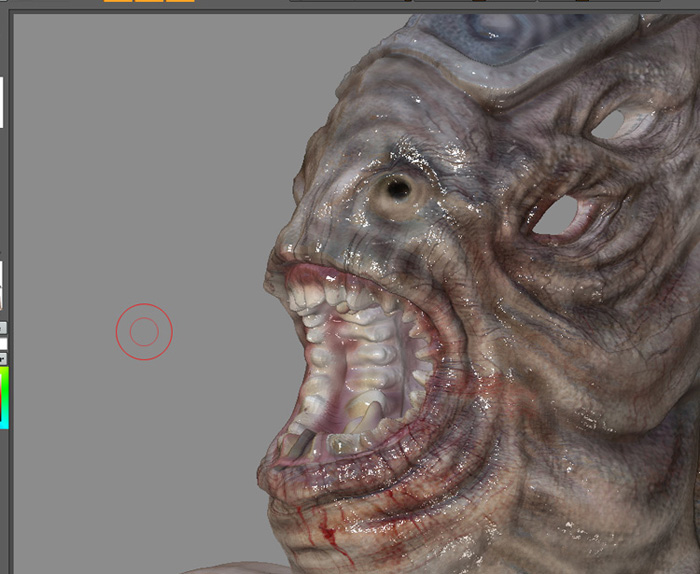This screenshot has width=700, height=574.
Task: Pick a hue from the green-cyan color picker strip
Action: [x=4, y=397]
